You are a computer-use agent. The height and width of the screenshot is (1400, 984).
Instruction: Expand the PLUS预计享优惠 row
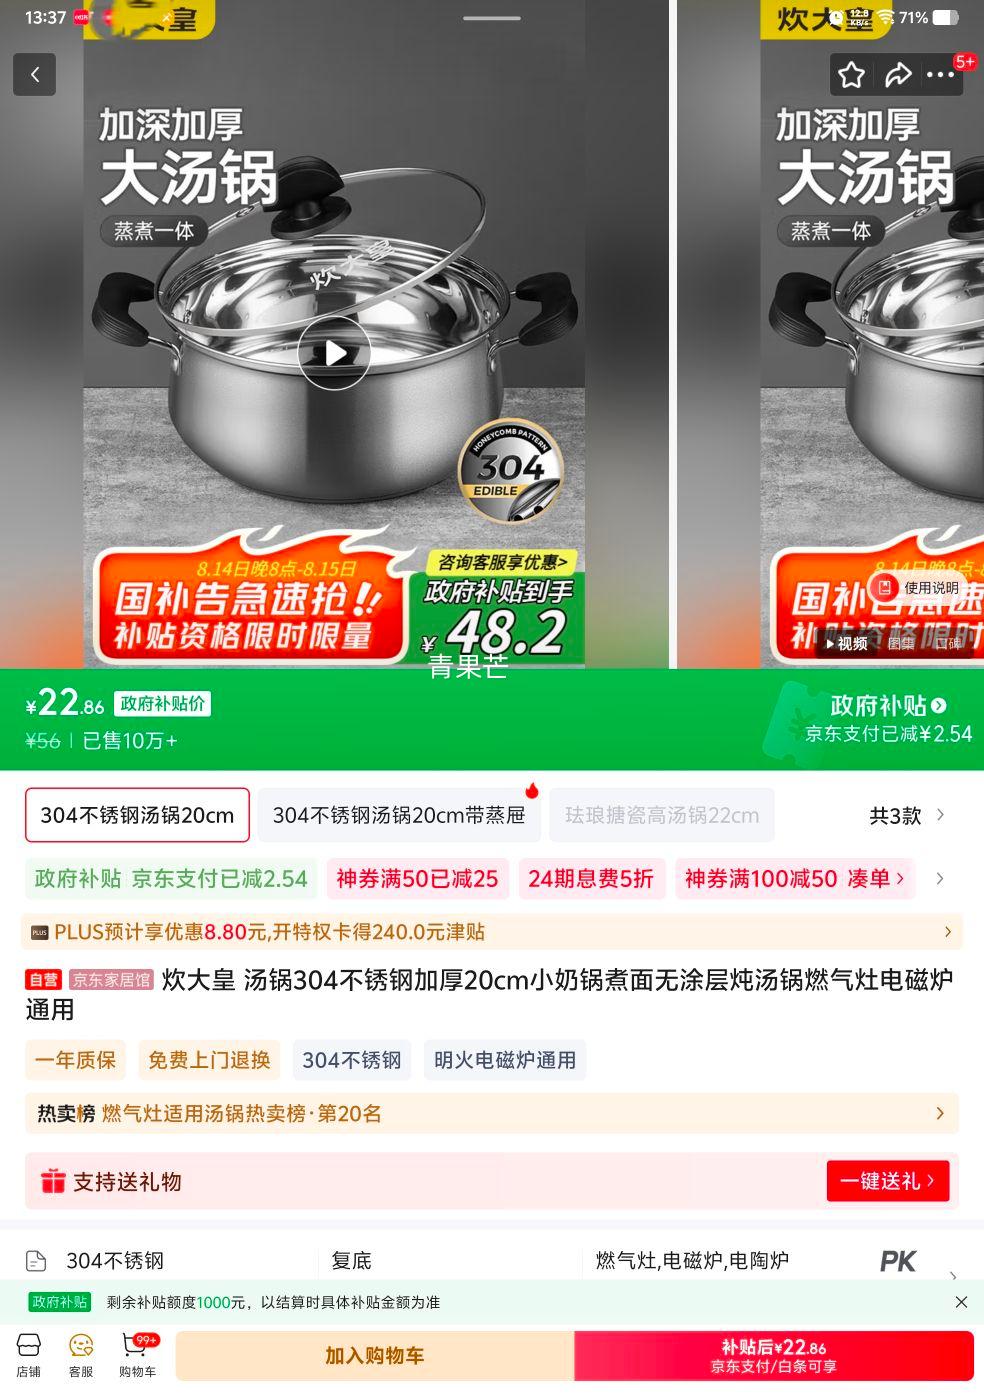(492, 932)
